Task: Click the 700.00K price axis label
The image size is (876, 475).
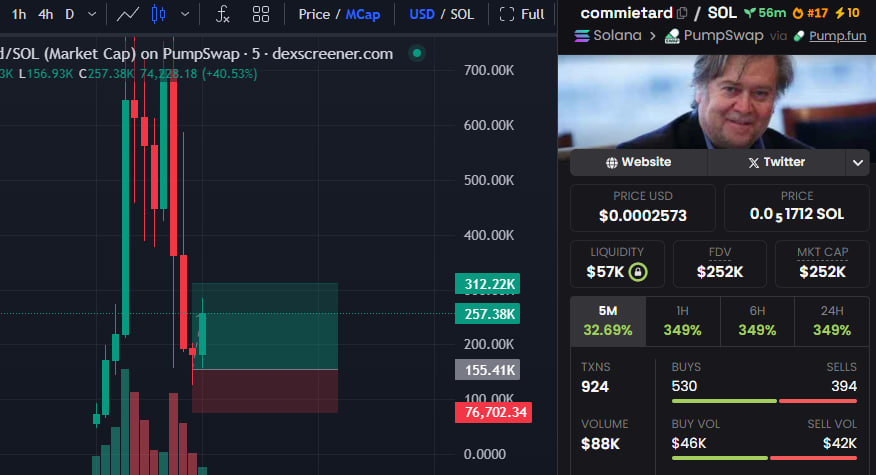Action: pyautogui.click(x=489, y=70)
